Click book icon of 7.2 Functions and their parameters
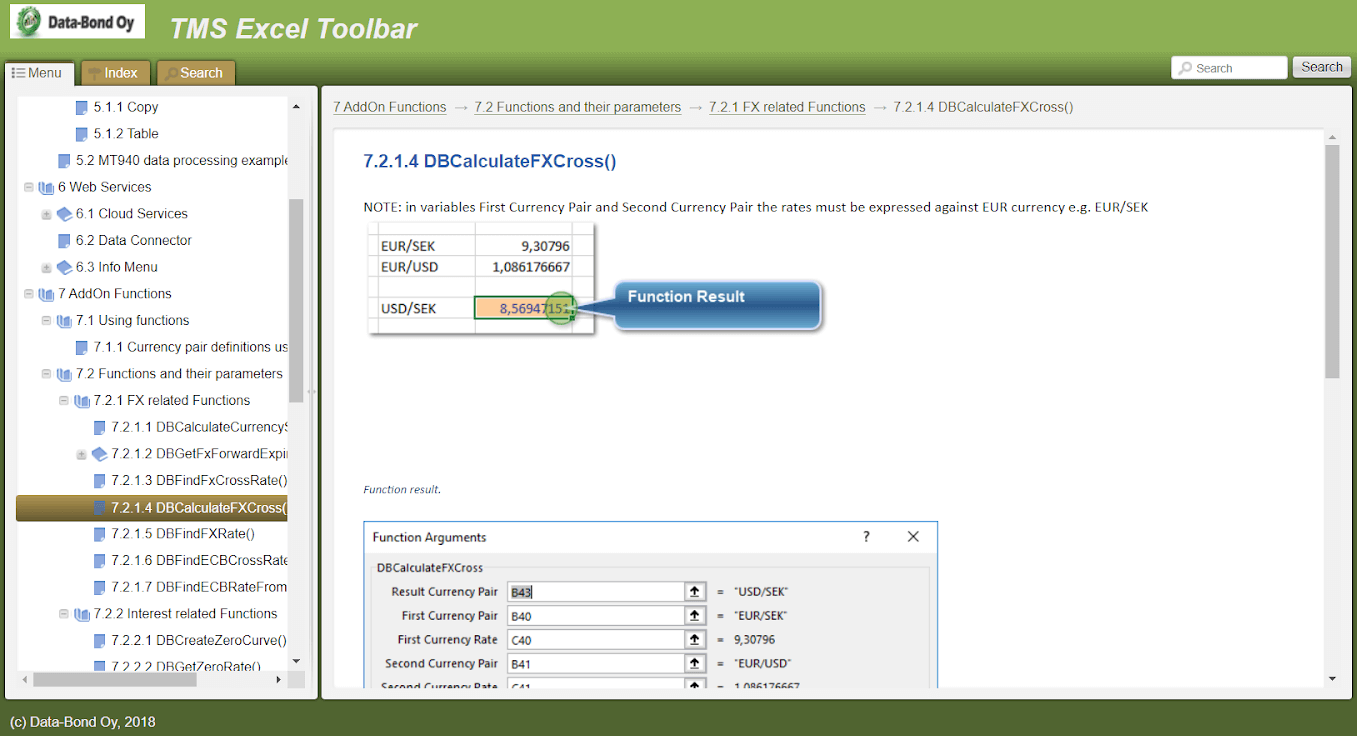This screenshot has width=1357, height=736. pyautogui.click(x=64, y=374)
